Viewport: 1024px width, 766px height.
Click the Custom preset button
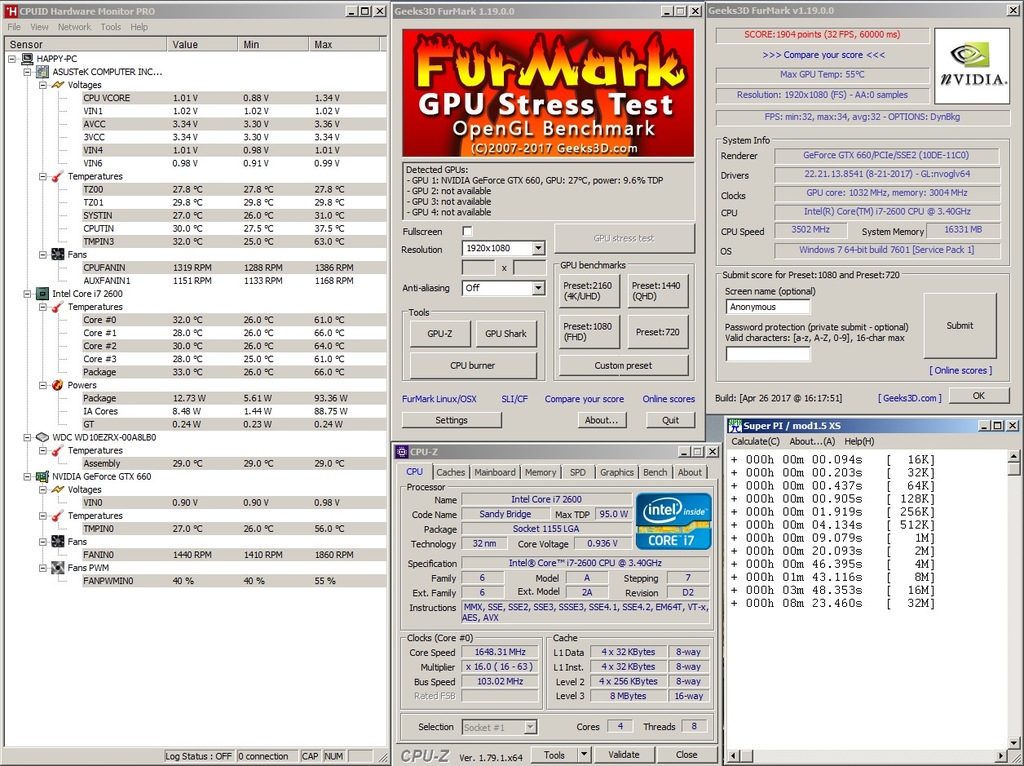tap(623, 366)
